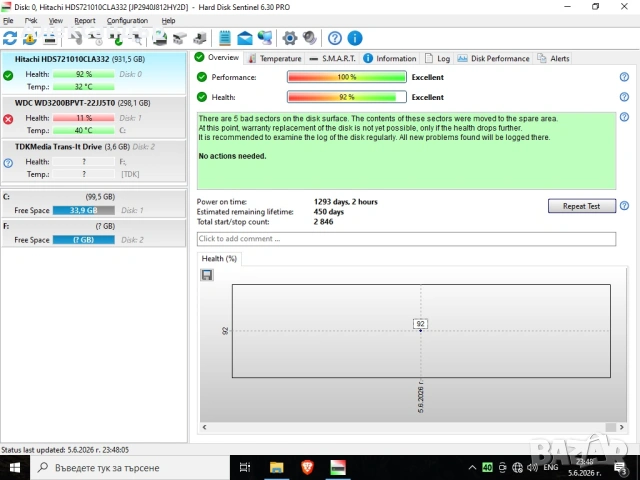Click the disk with green check toolbar icon
The image size is (640, 480).
115,38
